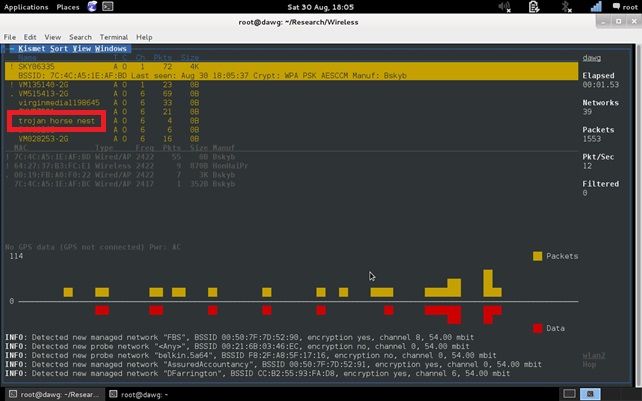Switch to second workspace in bottom panel
The image size is (642, 401).
[591, 394]
